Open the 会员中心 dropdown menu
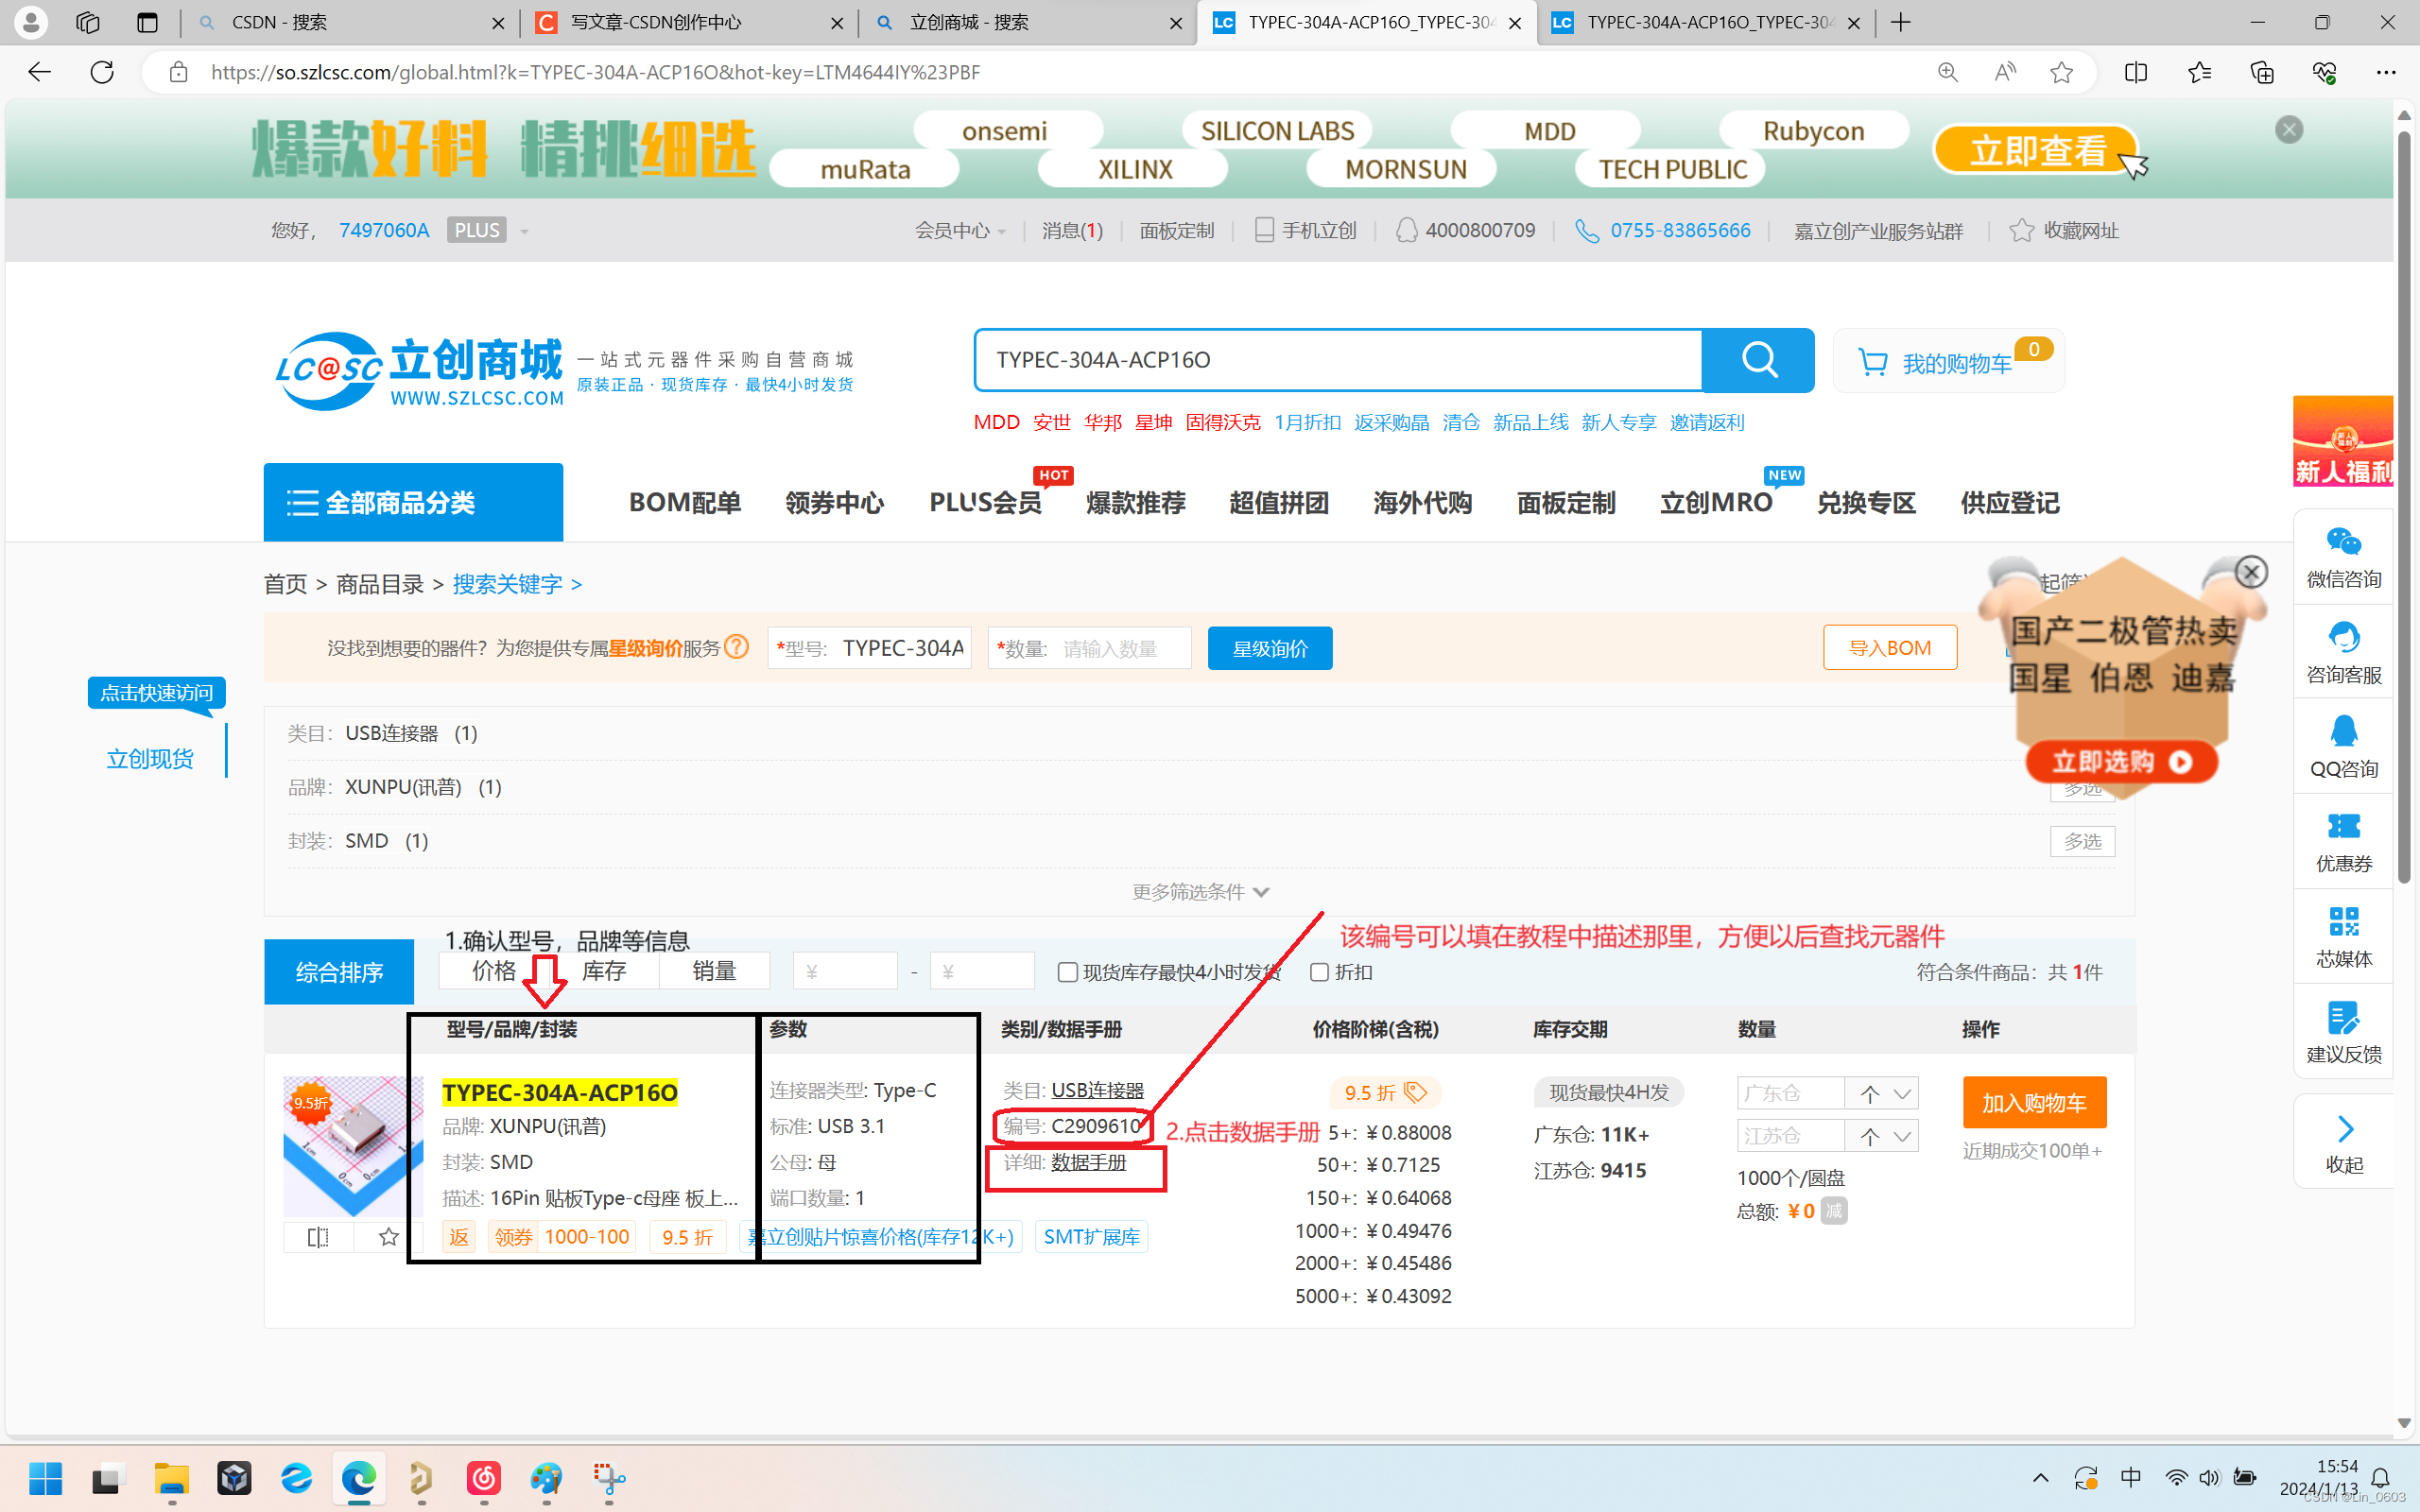Screen dimensions: 2420x1512 click(959, 231)
